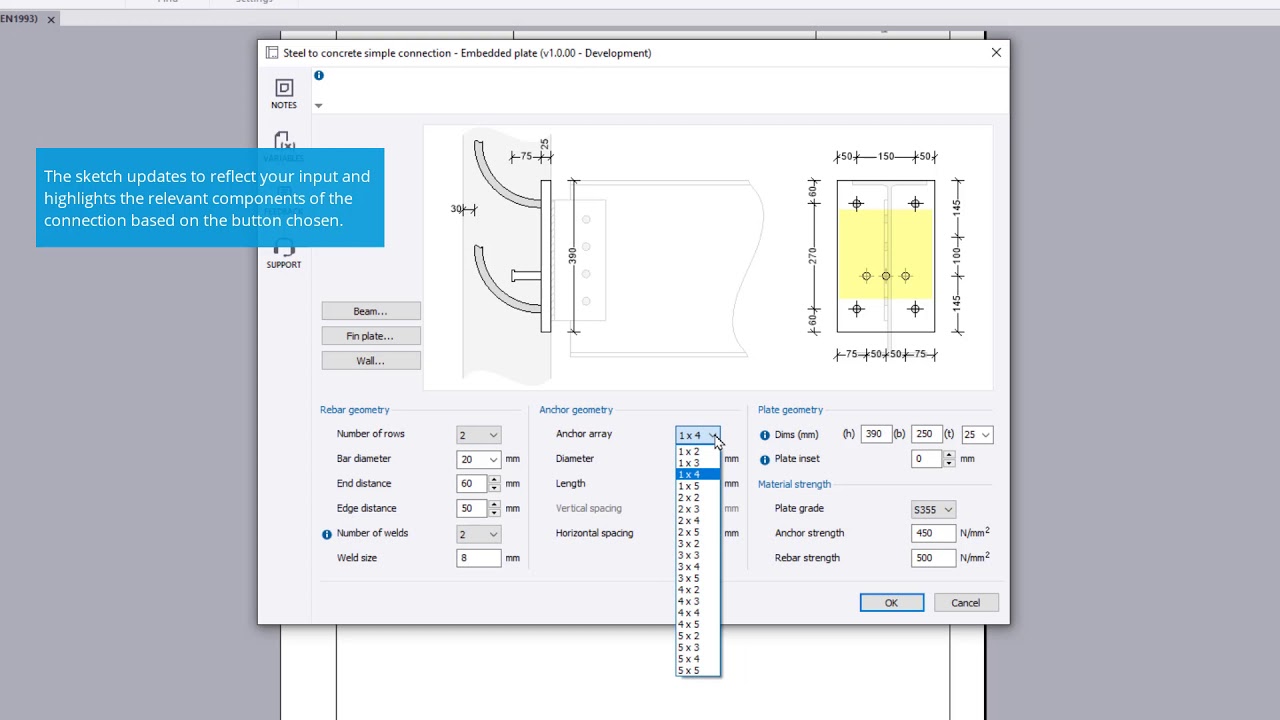Screen dimensions: 1280x720
Task: Select 5 x 5 in anchor array list
Action: (697, 670)
